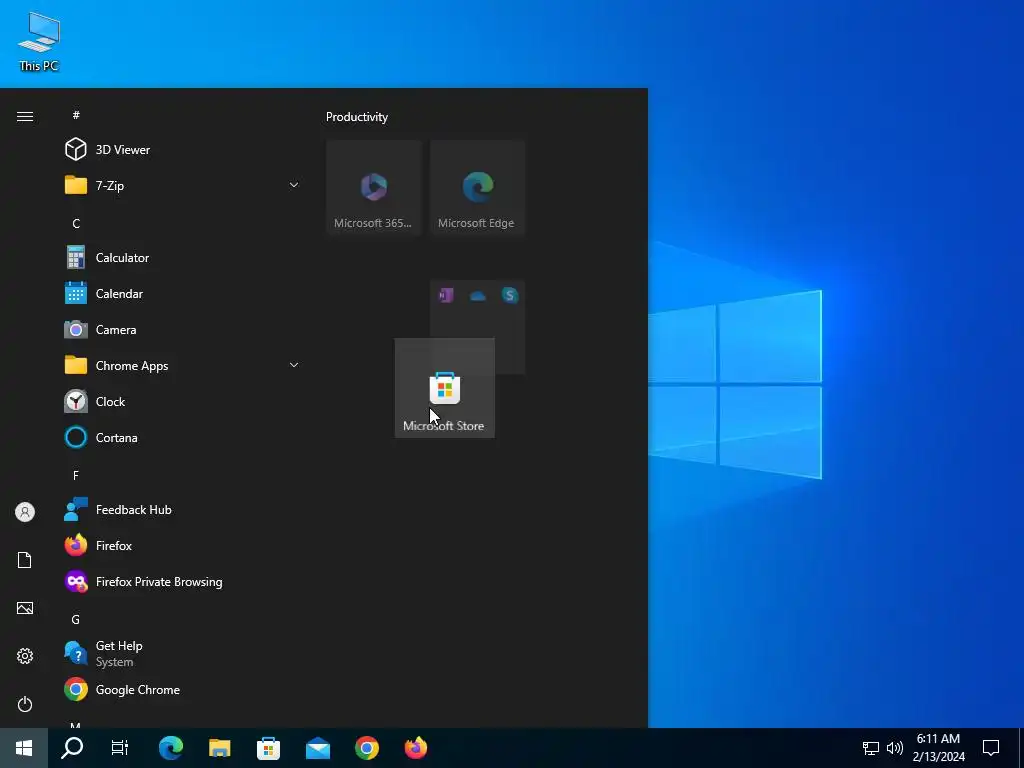The image size is (1024, 768).
Task: Expand the Start menu hamburger button
Action: point(25,116)
